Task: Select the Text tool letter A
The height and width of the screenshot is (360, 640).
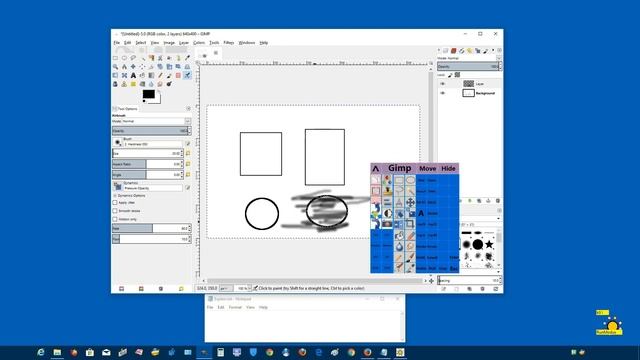Action: pyautogui.click(x=133, y=76)
